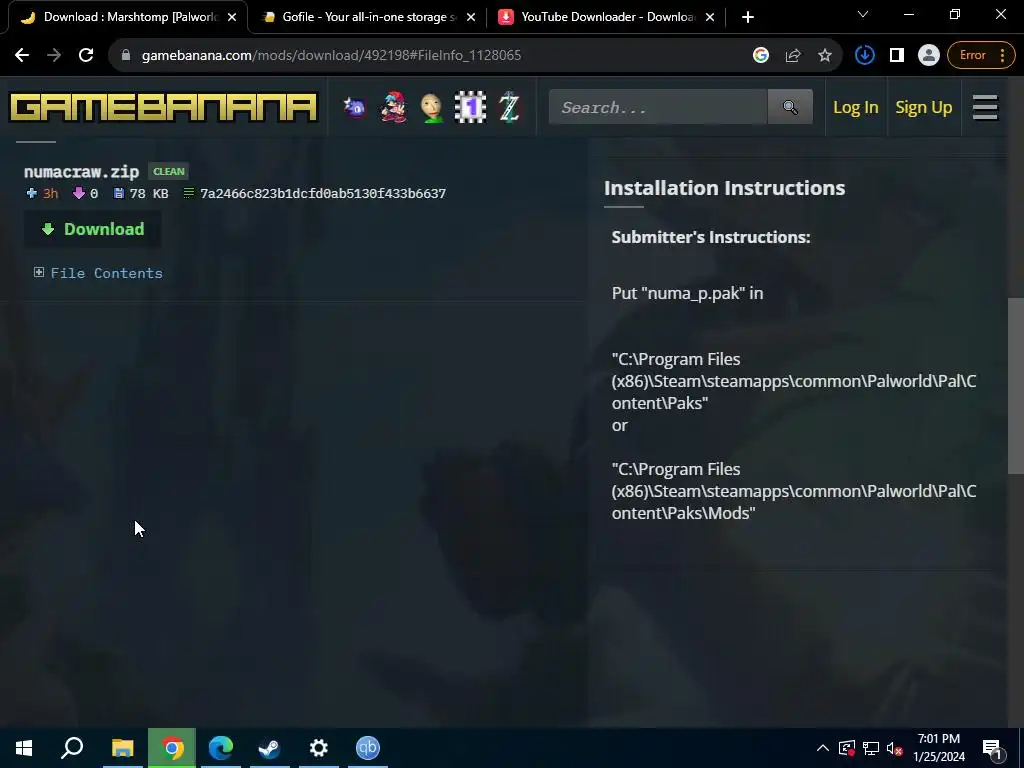Open the network tray icon
Viewport: 1024px width, 768px height.
(871, 748)
